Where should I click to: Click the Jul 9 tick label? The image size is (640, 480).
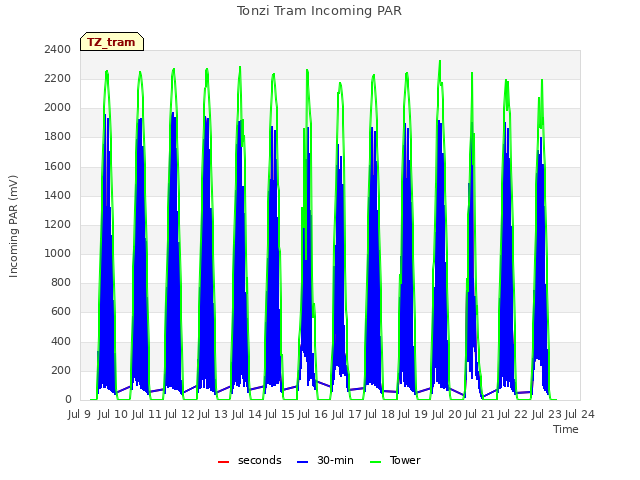pos(79,415)
